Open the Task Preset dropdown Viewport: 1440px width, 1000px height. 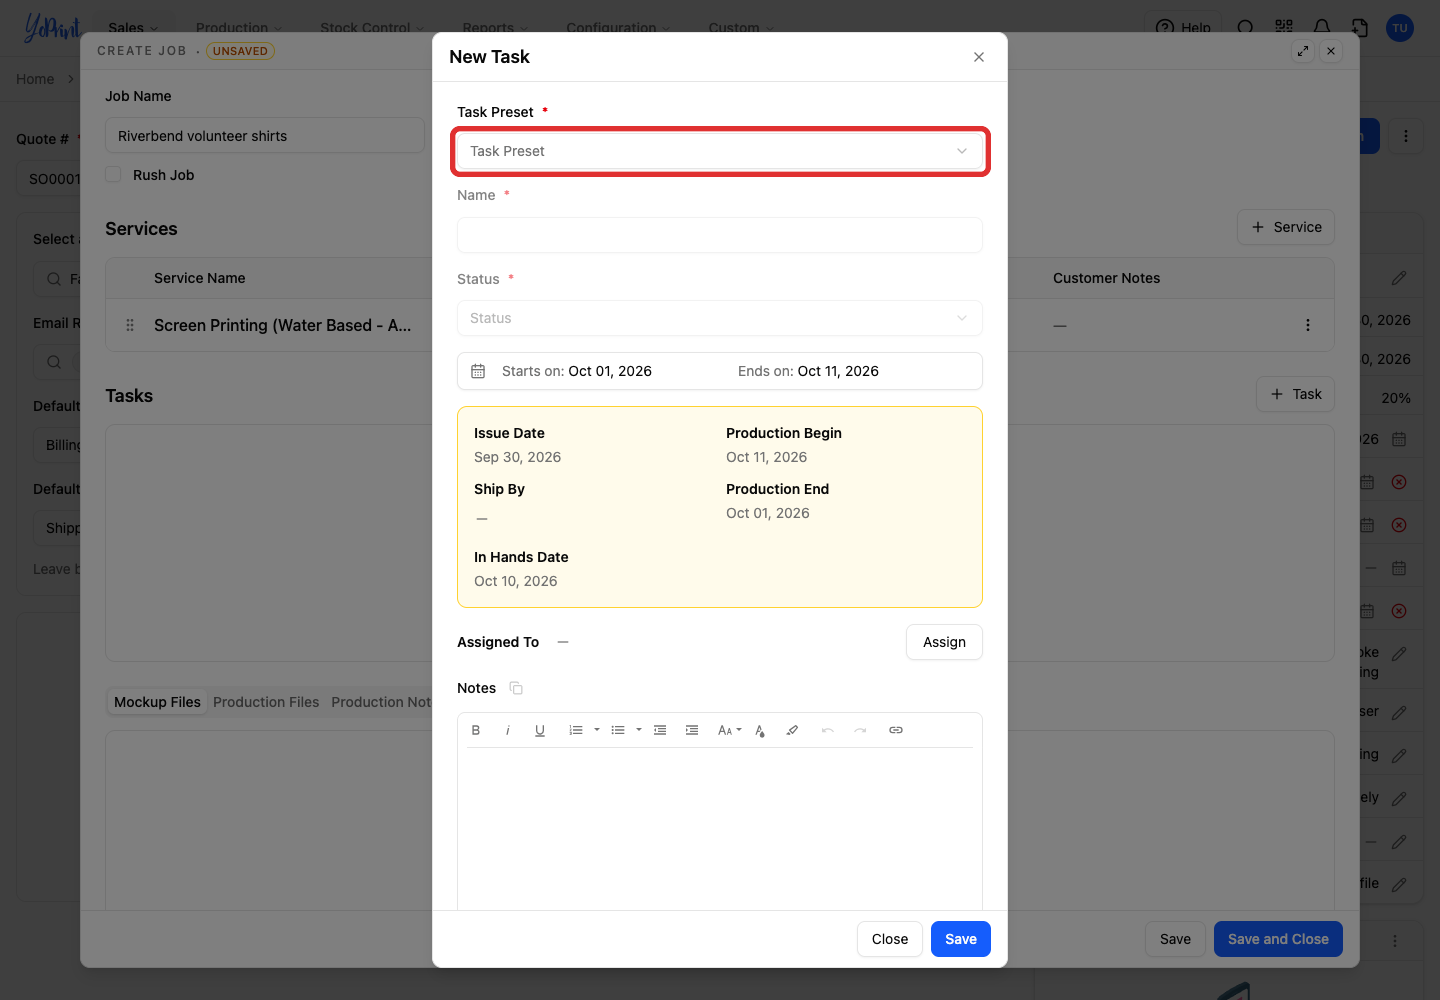click(720, 151)
